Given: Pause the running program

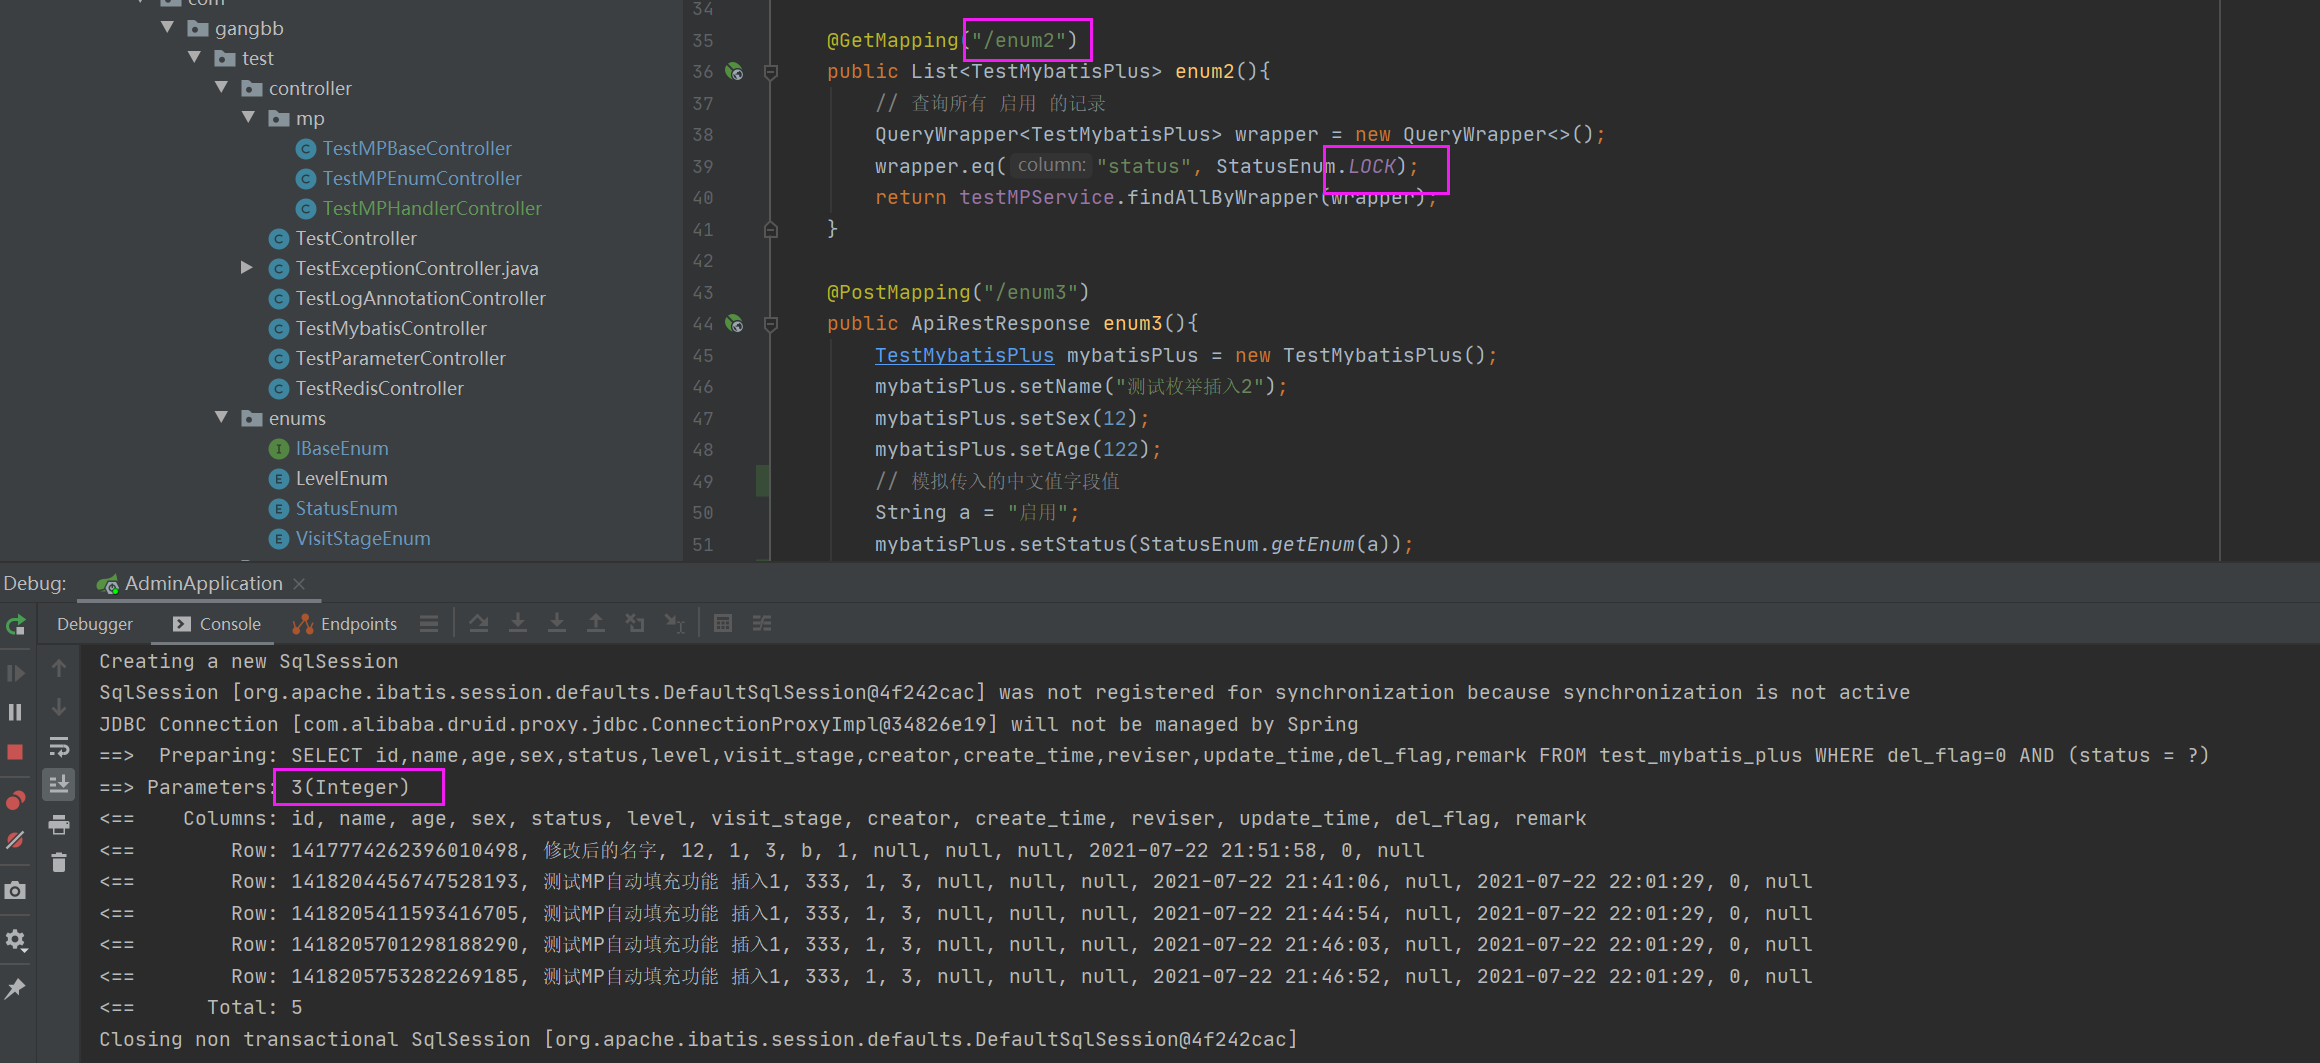Looking at the screenshot, I should point(16,712).
